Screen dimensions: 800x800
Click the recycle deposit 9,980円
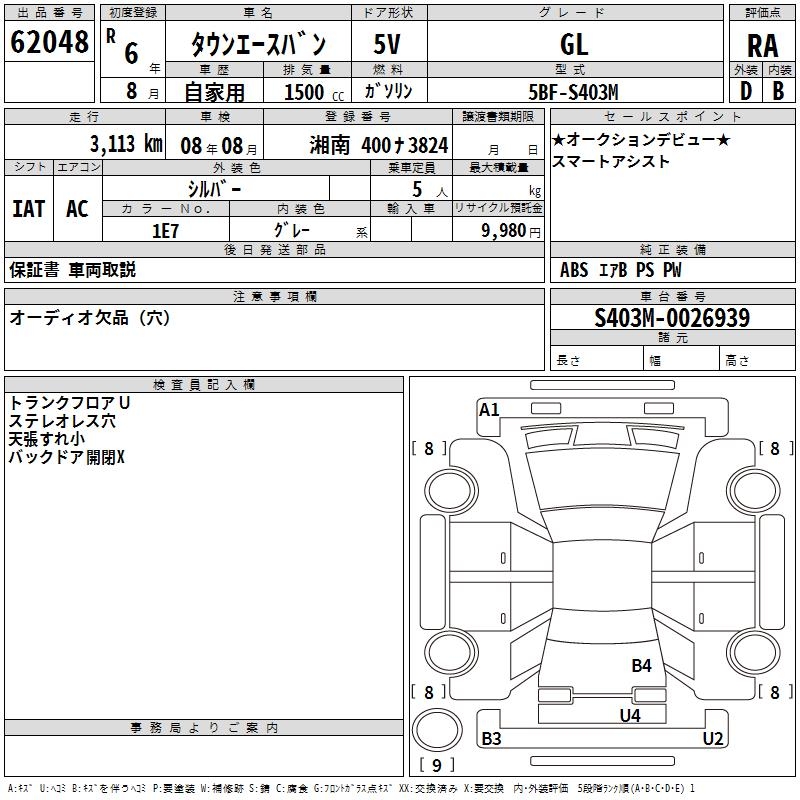[511, 231]
